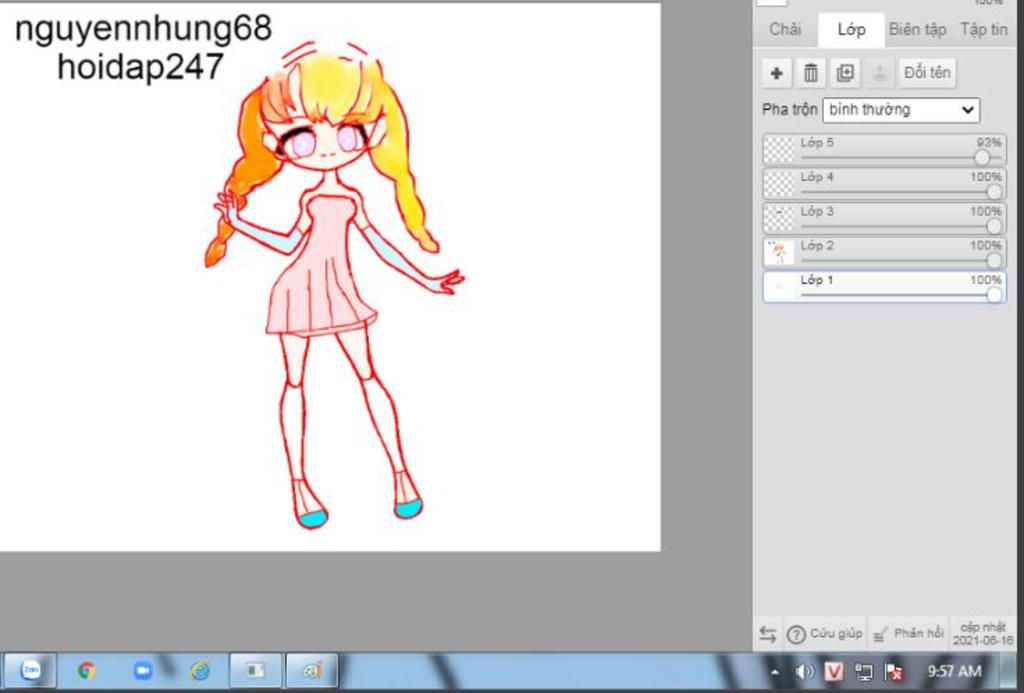
Task: Switch to the Chải tab
Action: coord(785,29)
